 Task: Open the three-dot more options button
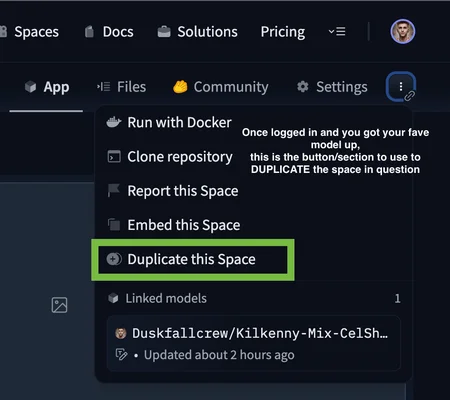click(401, 87)
